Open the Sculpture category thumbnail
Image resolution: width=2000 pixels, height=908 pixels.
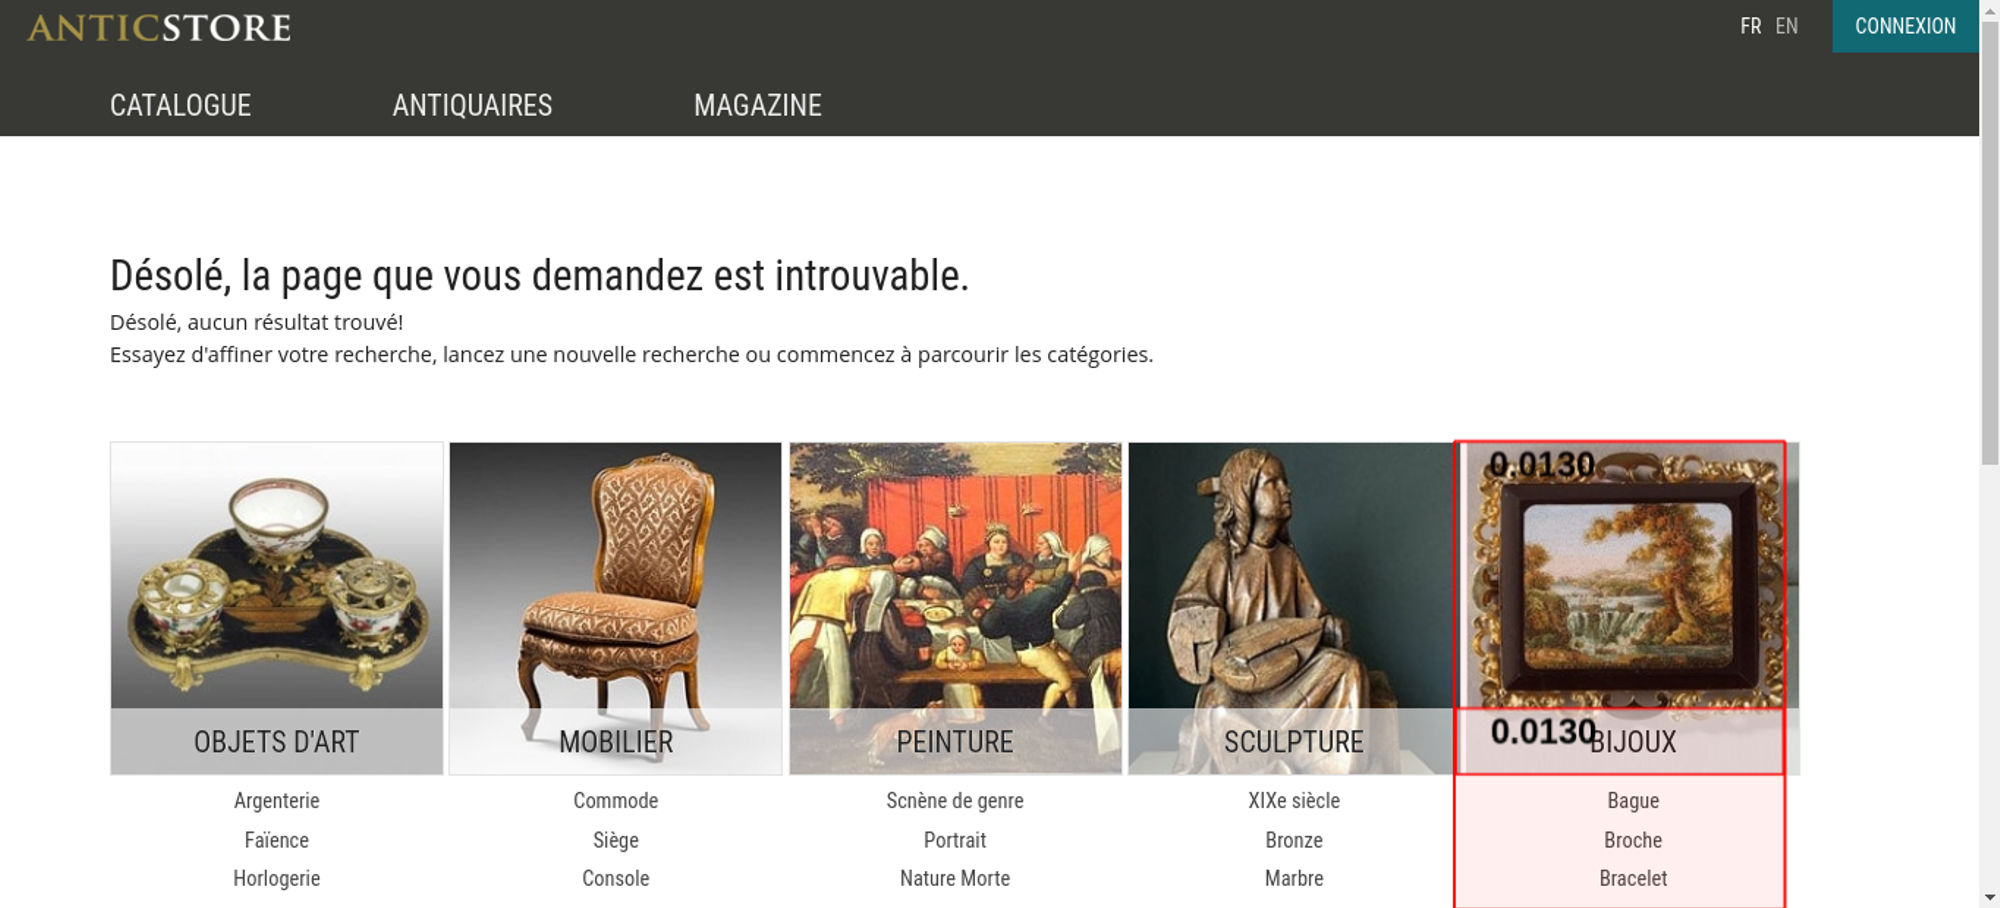[x=1292, y=608]
